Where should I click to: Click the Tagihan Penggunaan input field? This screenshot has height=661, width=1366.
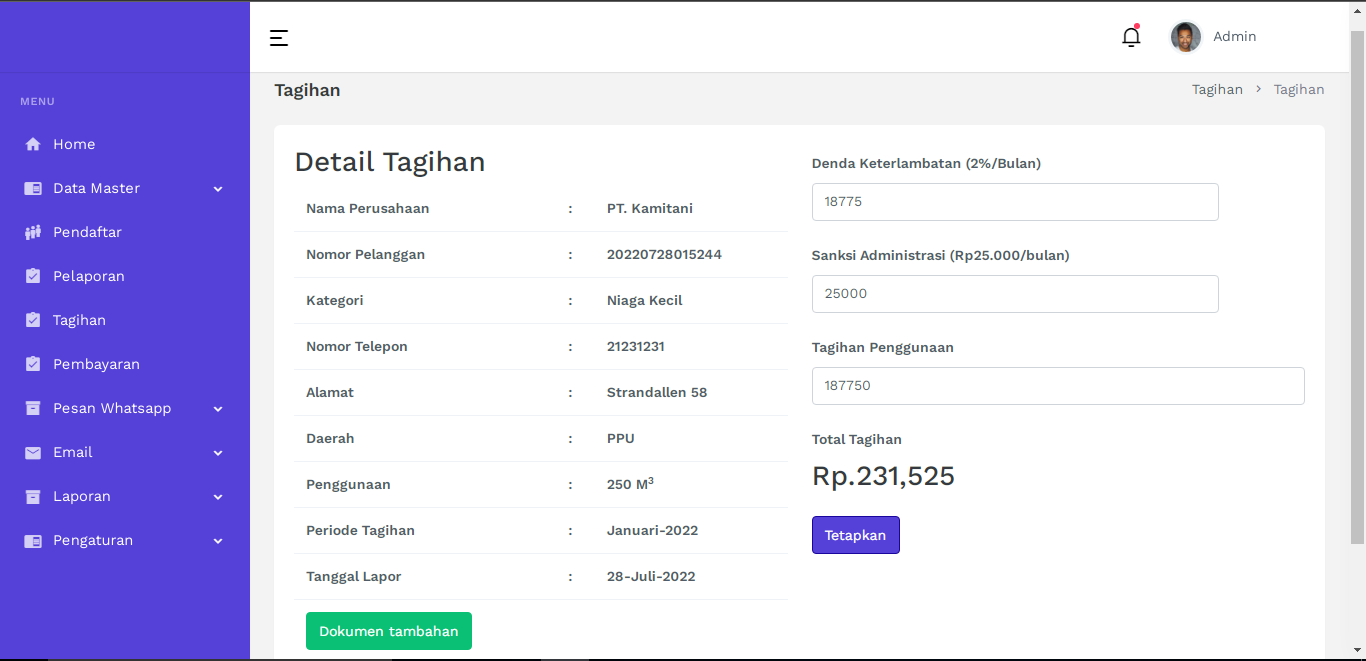(1057, 386)
